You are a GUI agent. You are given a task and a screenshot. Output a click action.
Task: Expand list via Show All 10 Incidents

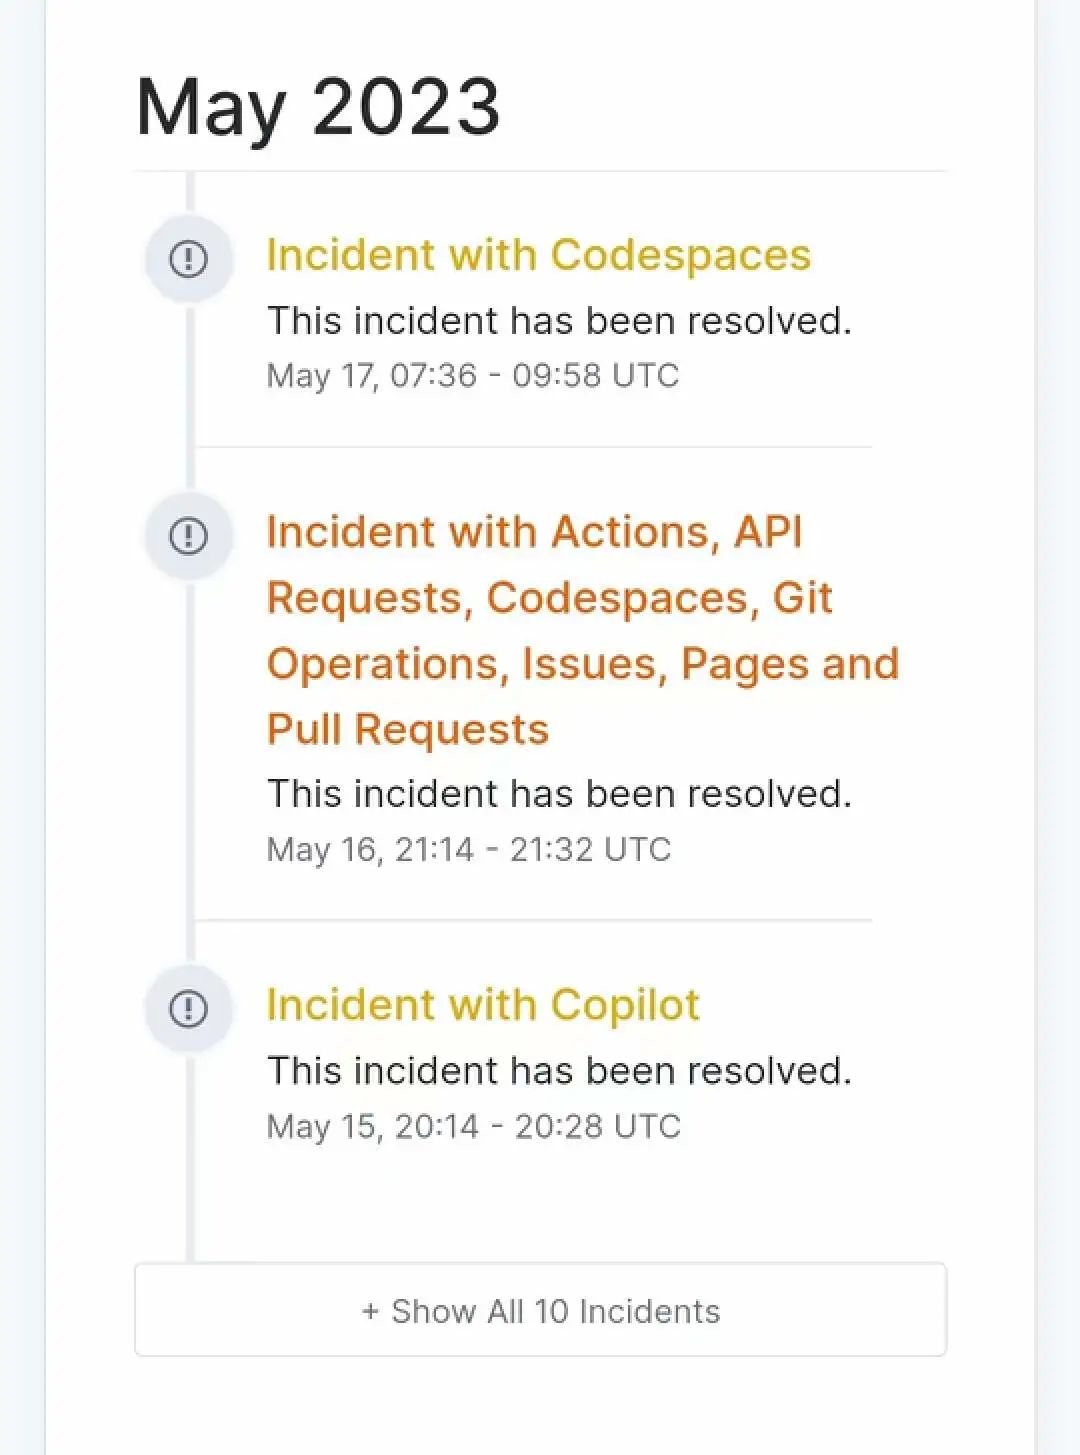click(x=540, y=1310)
